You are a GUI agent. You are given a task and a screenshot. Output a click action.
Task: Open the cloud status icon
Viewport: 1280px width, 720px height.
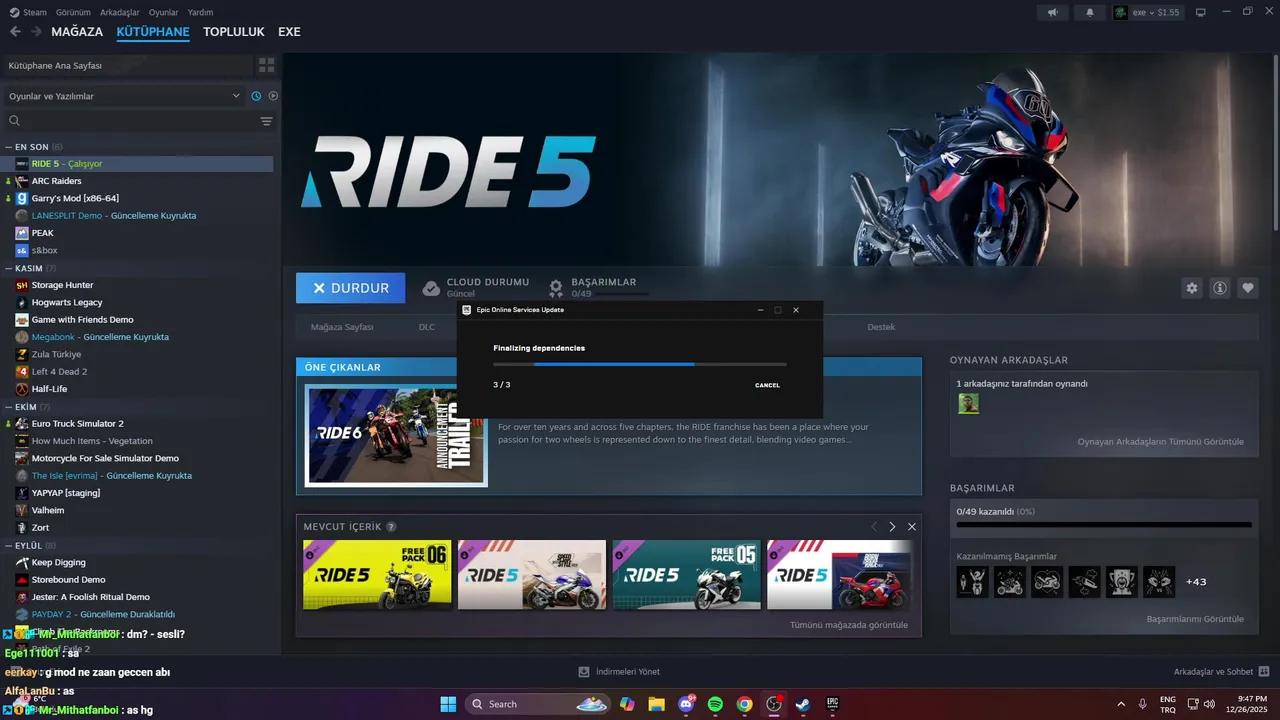tap(431, 288)
